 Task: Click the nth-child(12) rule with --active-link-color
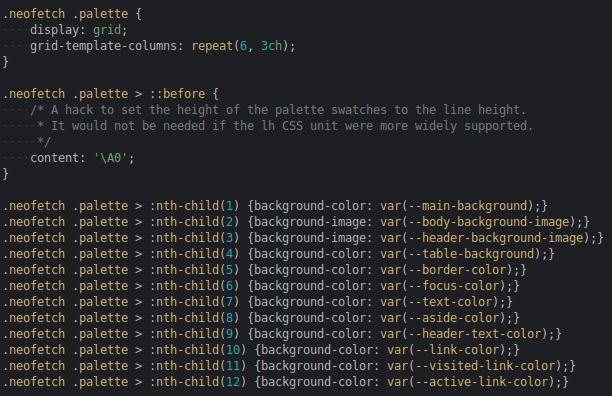click(x=285, y=382)
